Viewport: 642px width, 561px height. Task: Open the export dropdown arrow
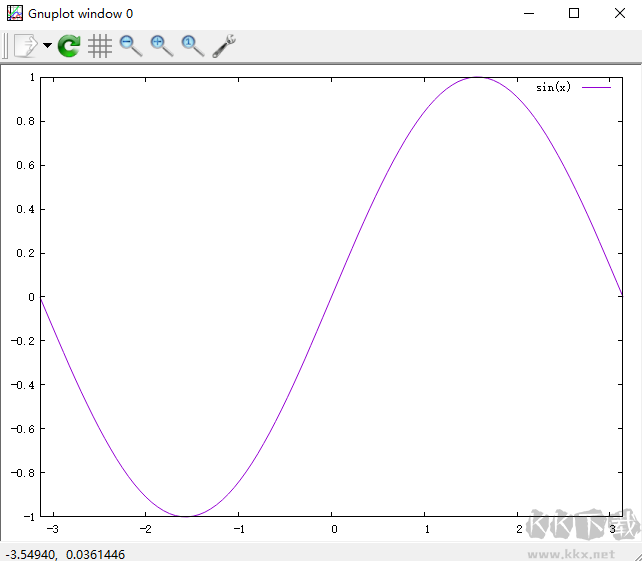click(x=47, y=46)
